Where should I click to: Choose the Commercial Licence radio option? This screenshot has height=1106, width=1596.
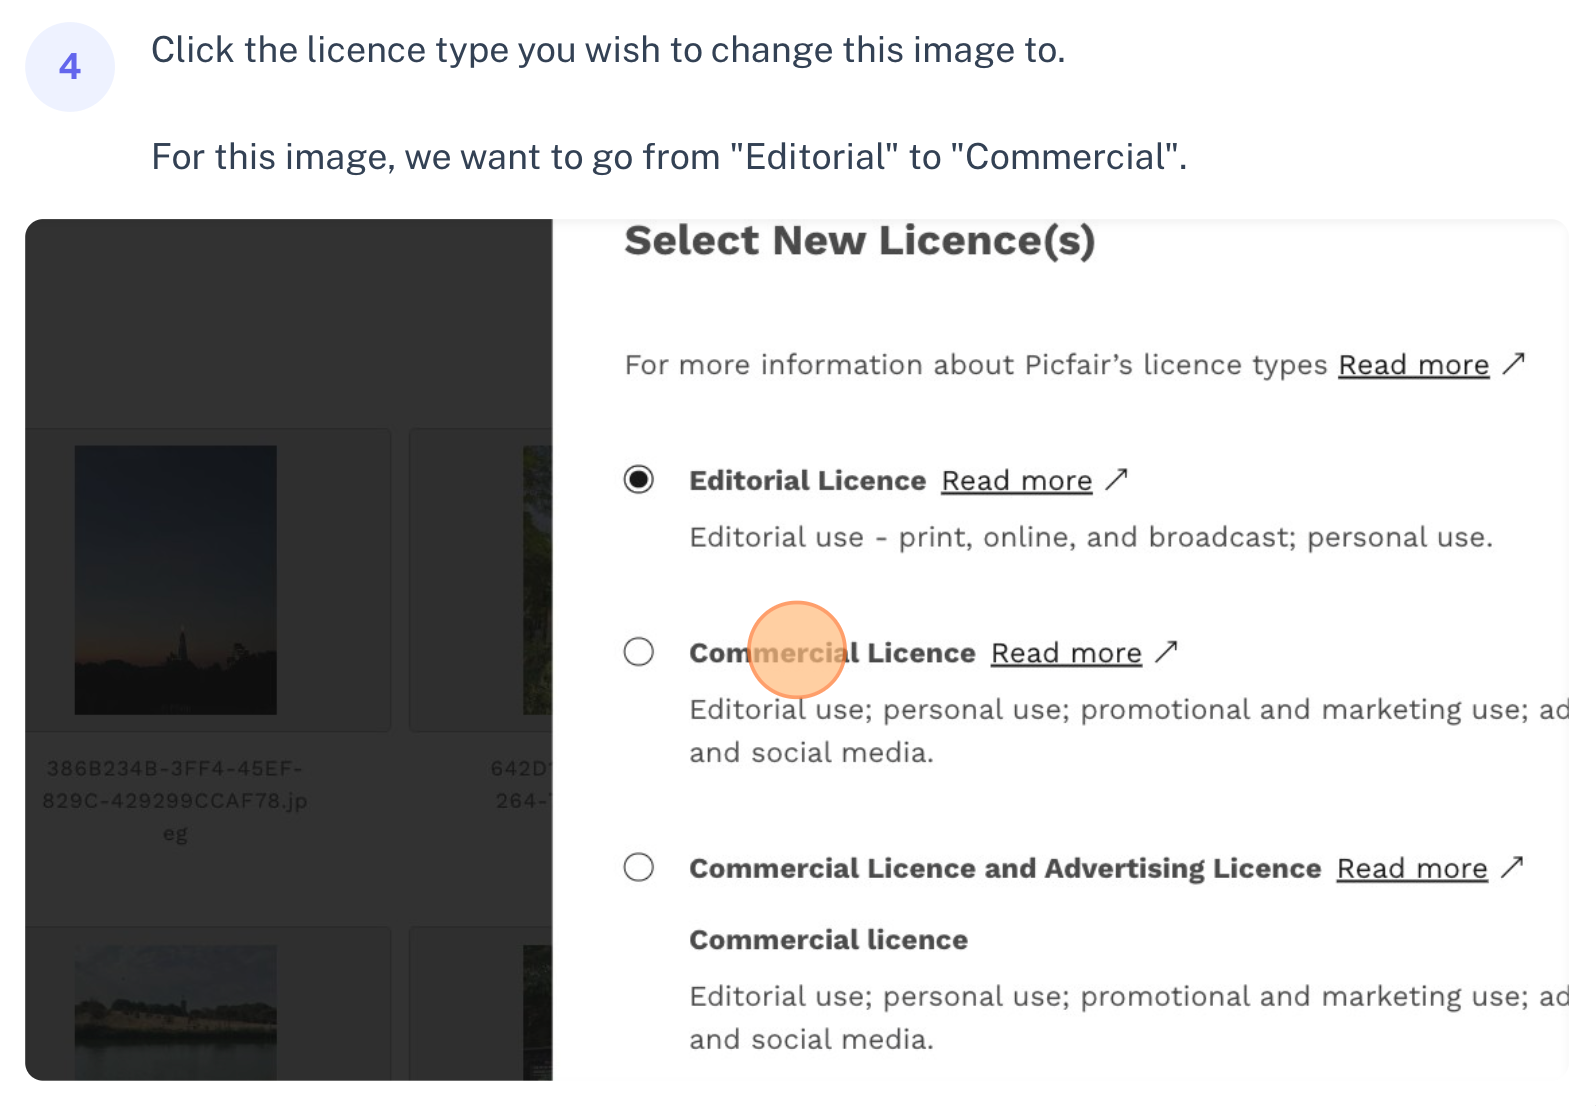[x=638, y=652]
